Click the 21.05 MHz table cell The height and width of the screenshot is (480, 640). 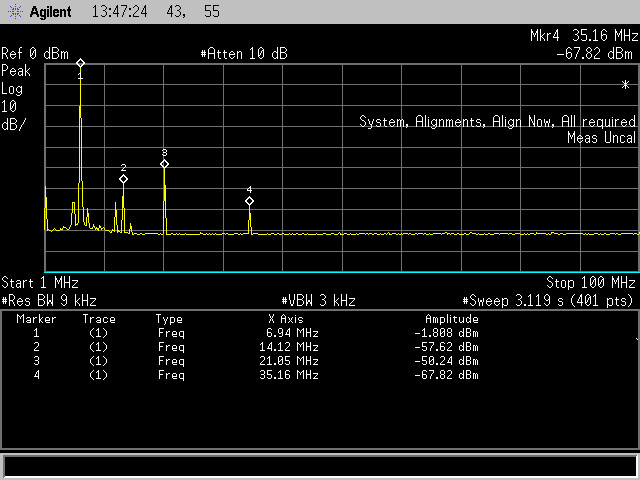point(289,361)
